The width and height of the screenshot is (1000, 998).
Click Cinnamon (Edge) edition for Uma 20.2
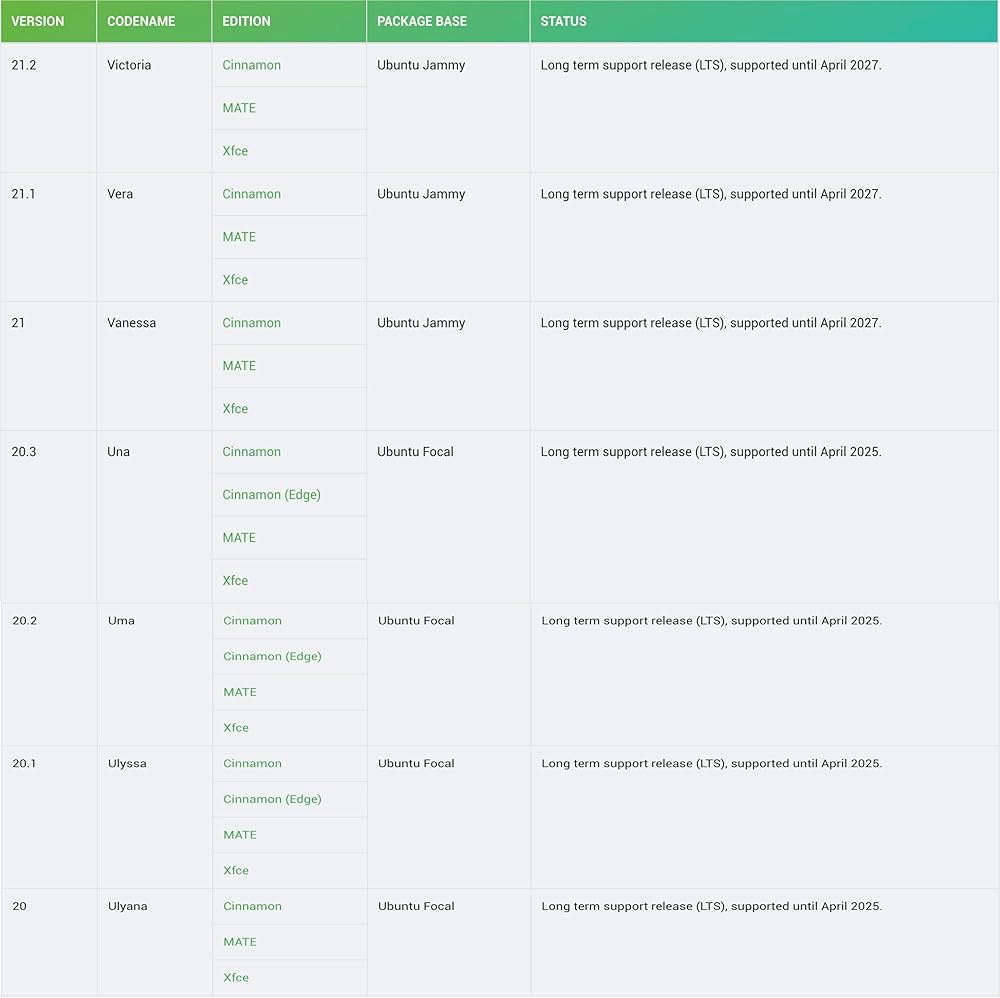(272, 657)
